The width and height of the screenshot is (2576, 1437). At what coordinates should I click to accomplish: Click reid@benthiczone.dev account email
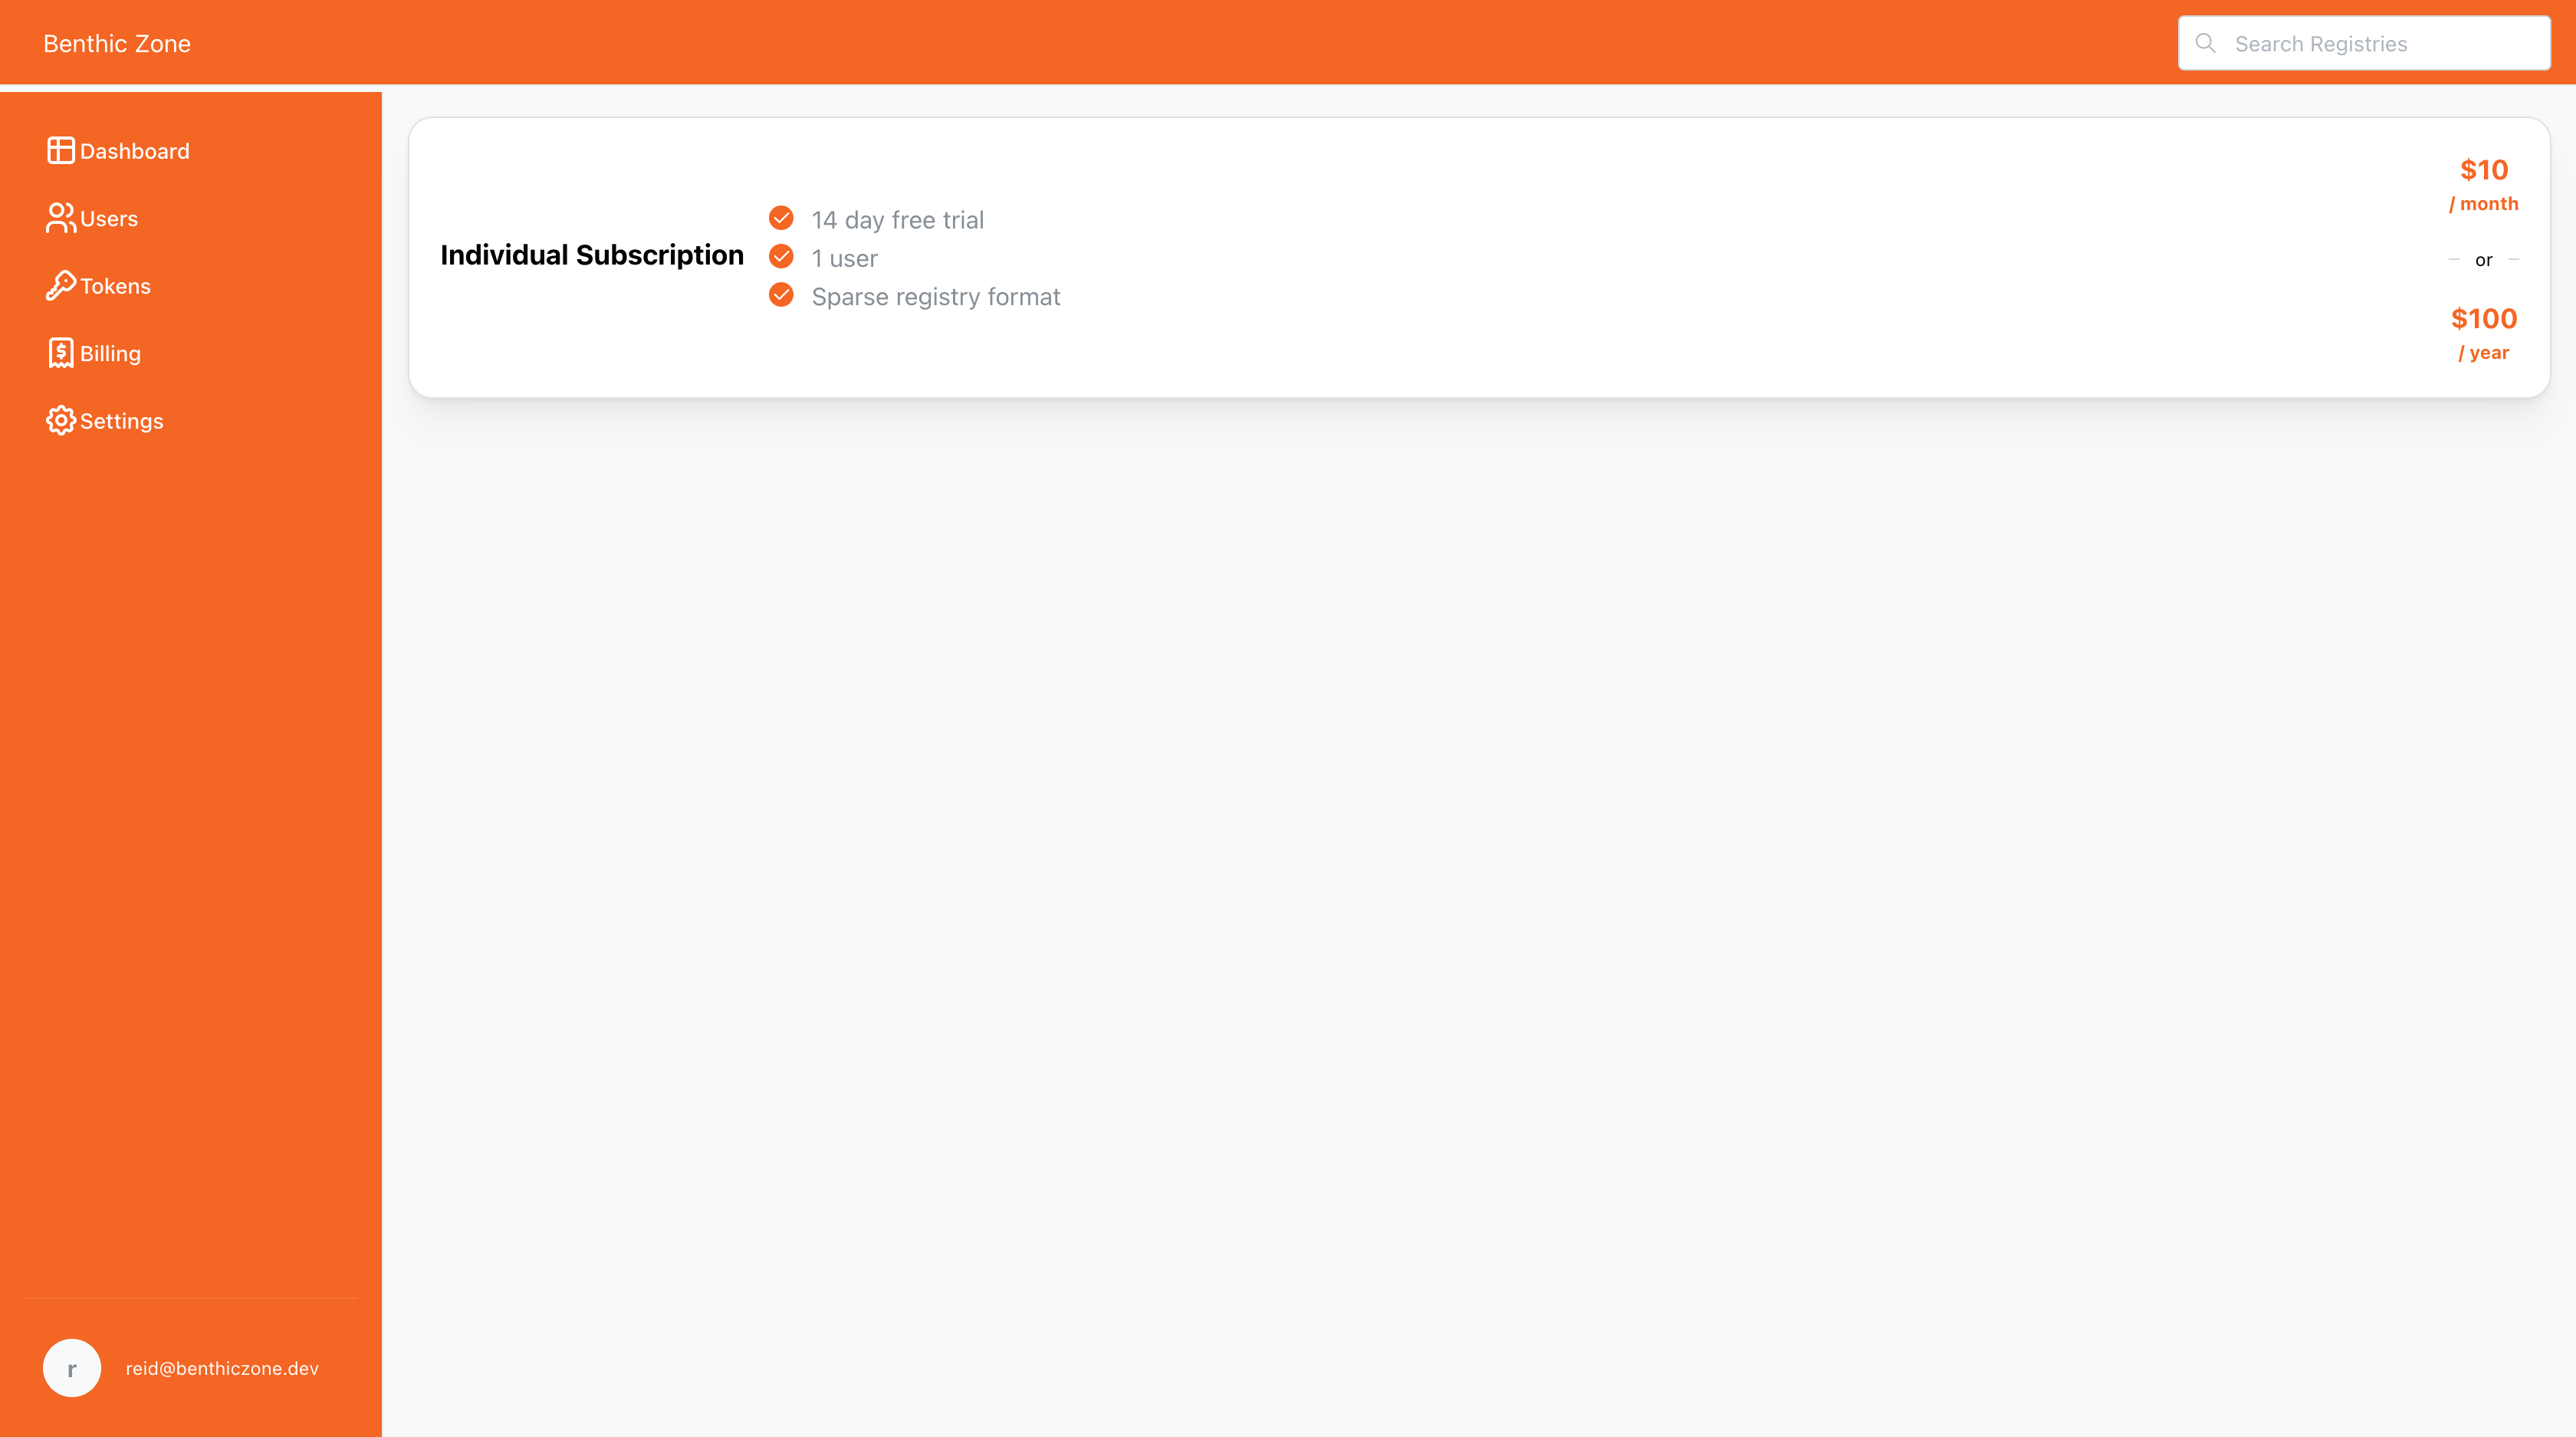(222, 1368)
